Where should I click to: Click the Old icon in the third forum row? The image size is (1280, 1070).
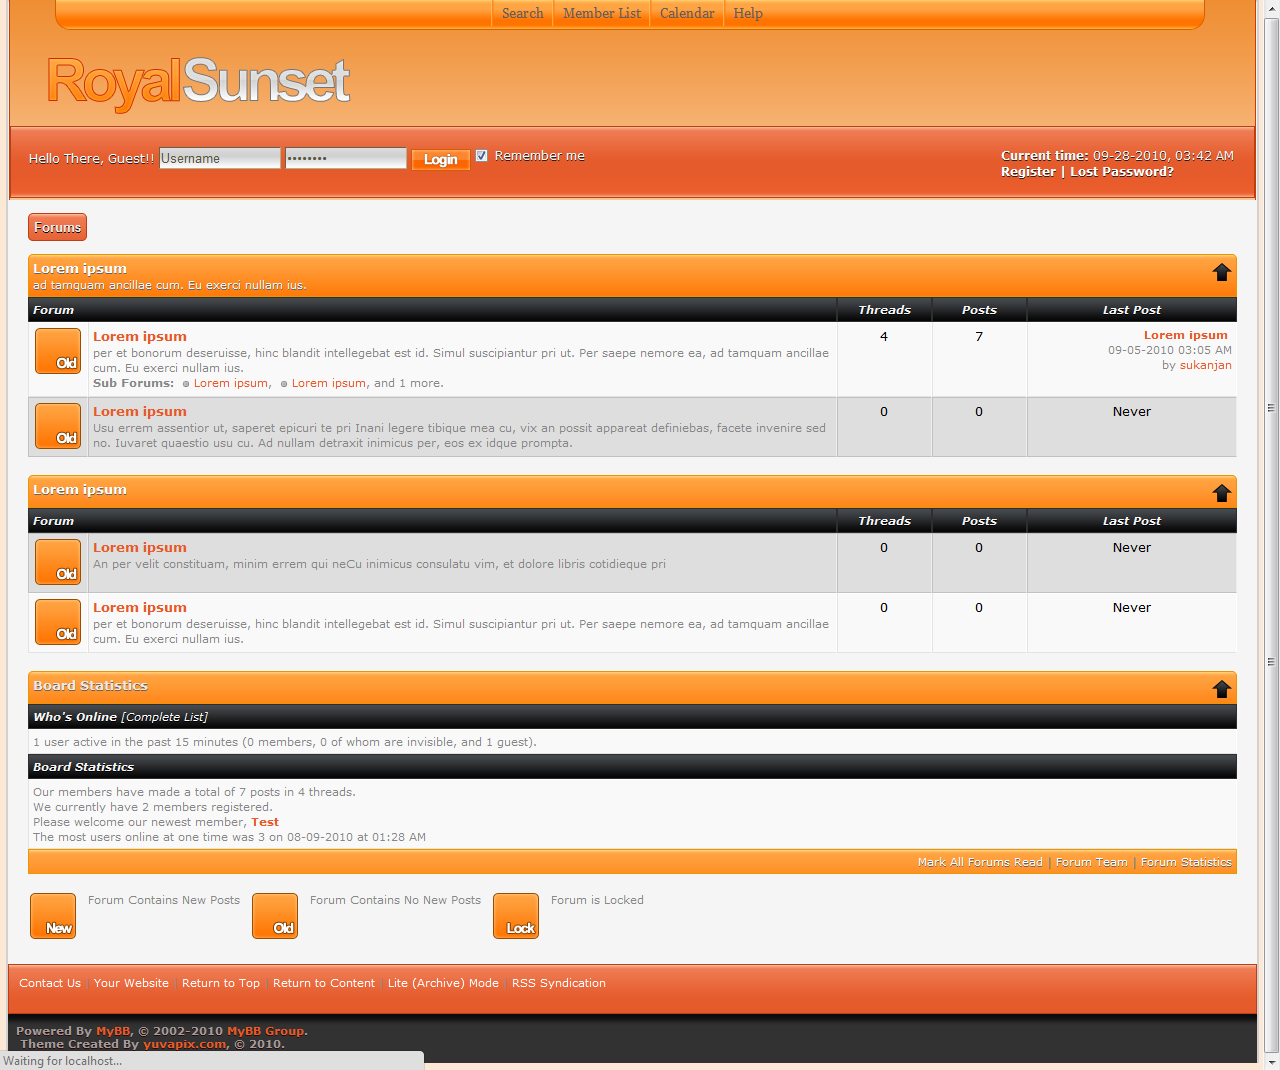tap(58, 562)
